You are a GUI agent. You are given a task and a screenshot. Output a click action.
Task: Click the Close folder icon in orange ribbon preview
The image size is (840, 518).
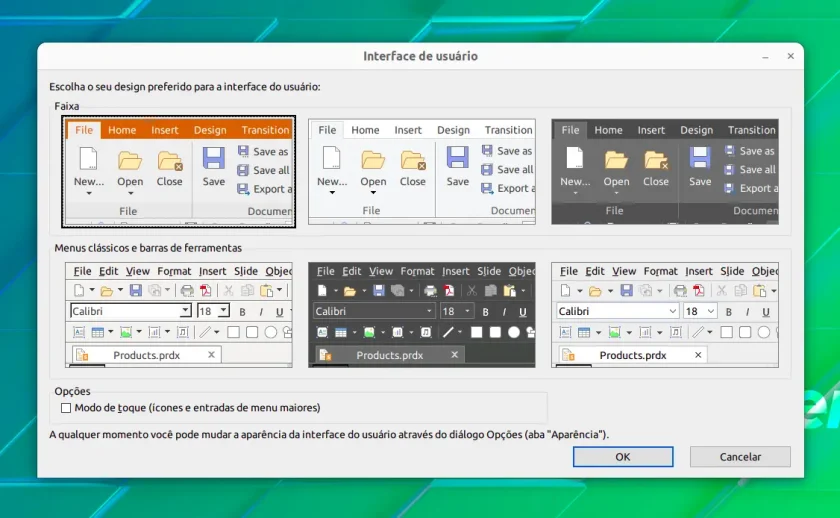[170, 161]
